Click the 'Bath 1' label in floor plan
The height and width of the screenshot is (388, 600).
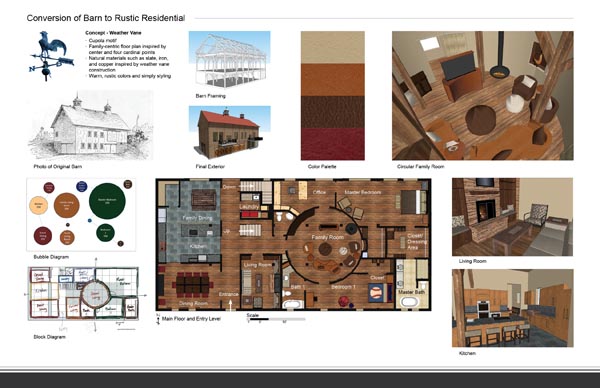pos(298,287)
